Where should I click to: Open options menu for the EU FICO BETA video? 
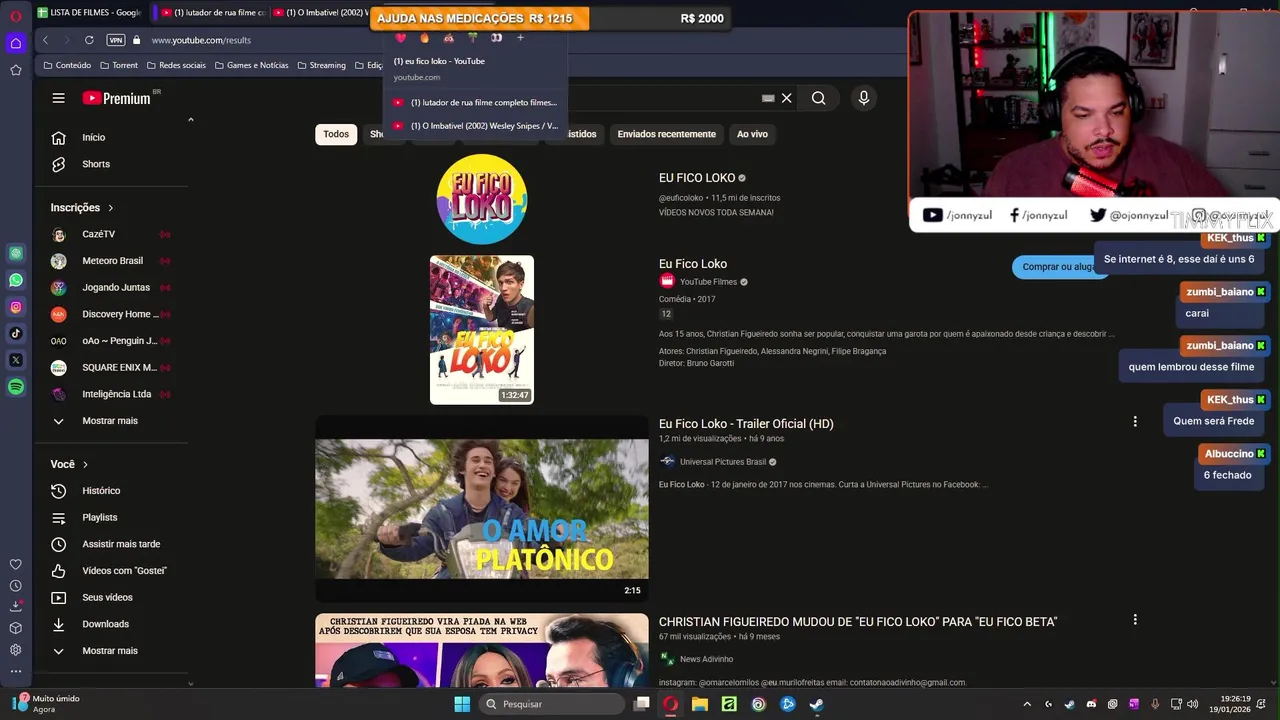1135,620
